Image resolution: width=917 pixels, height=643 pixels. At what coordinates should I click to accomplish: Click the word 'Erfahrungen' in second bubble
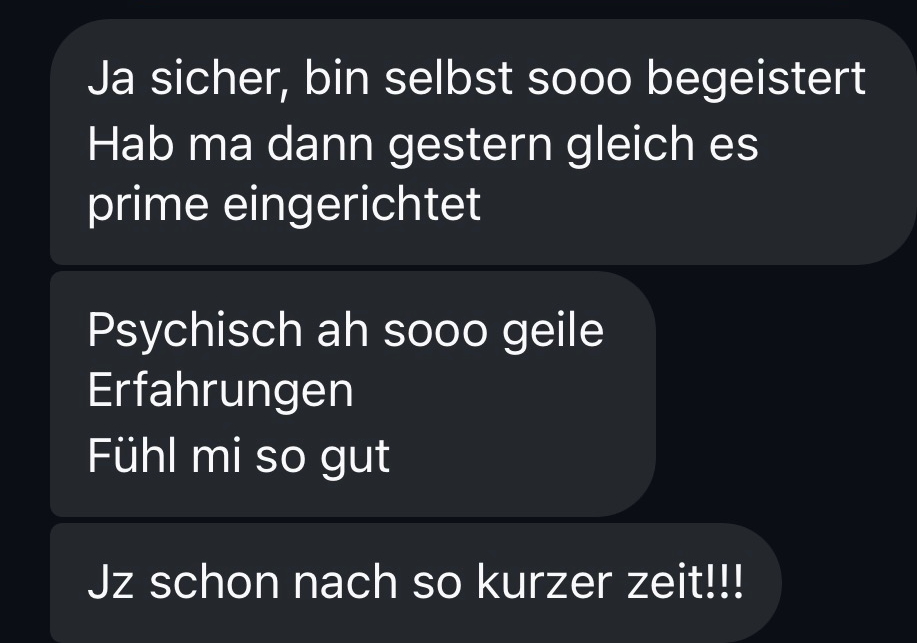coord(220,391)
